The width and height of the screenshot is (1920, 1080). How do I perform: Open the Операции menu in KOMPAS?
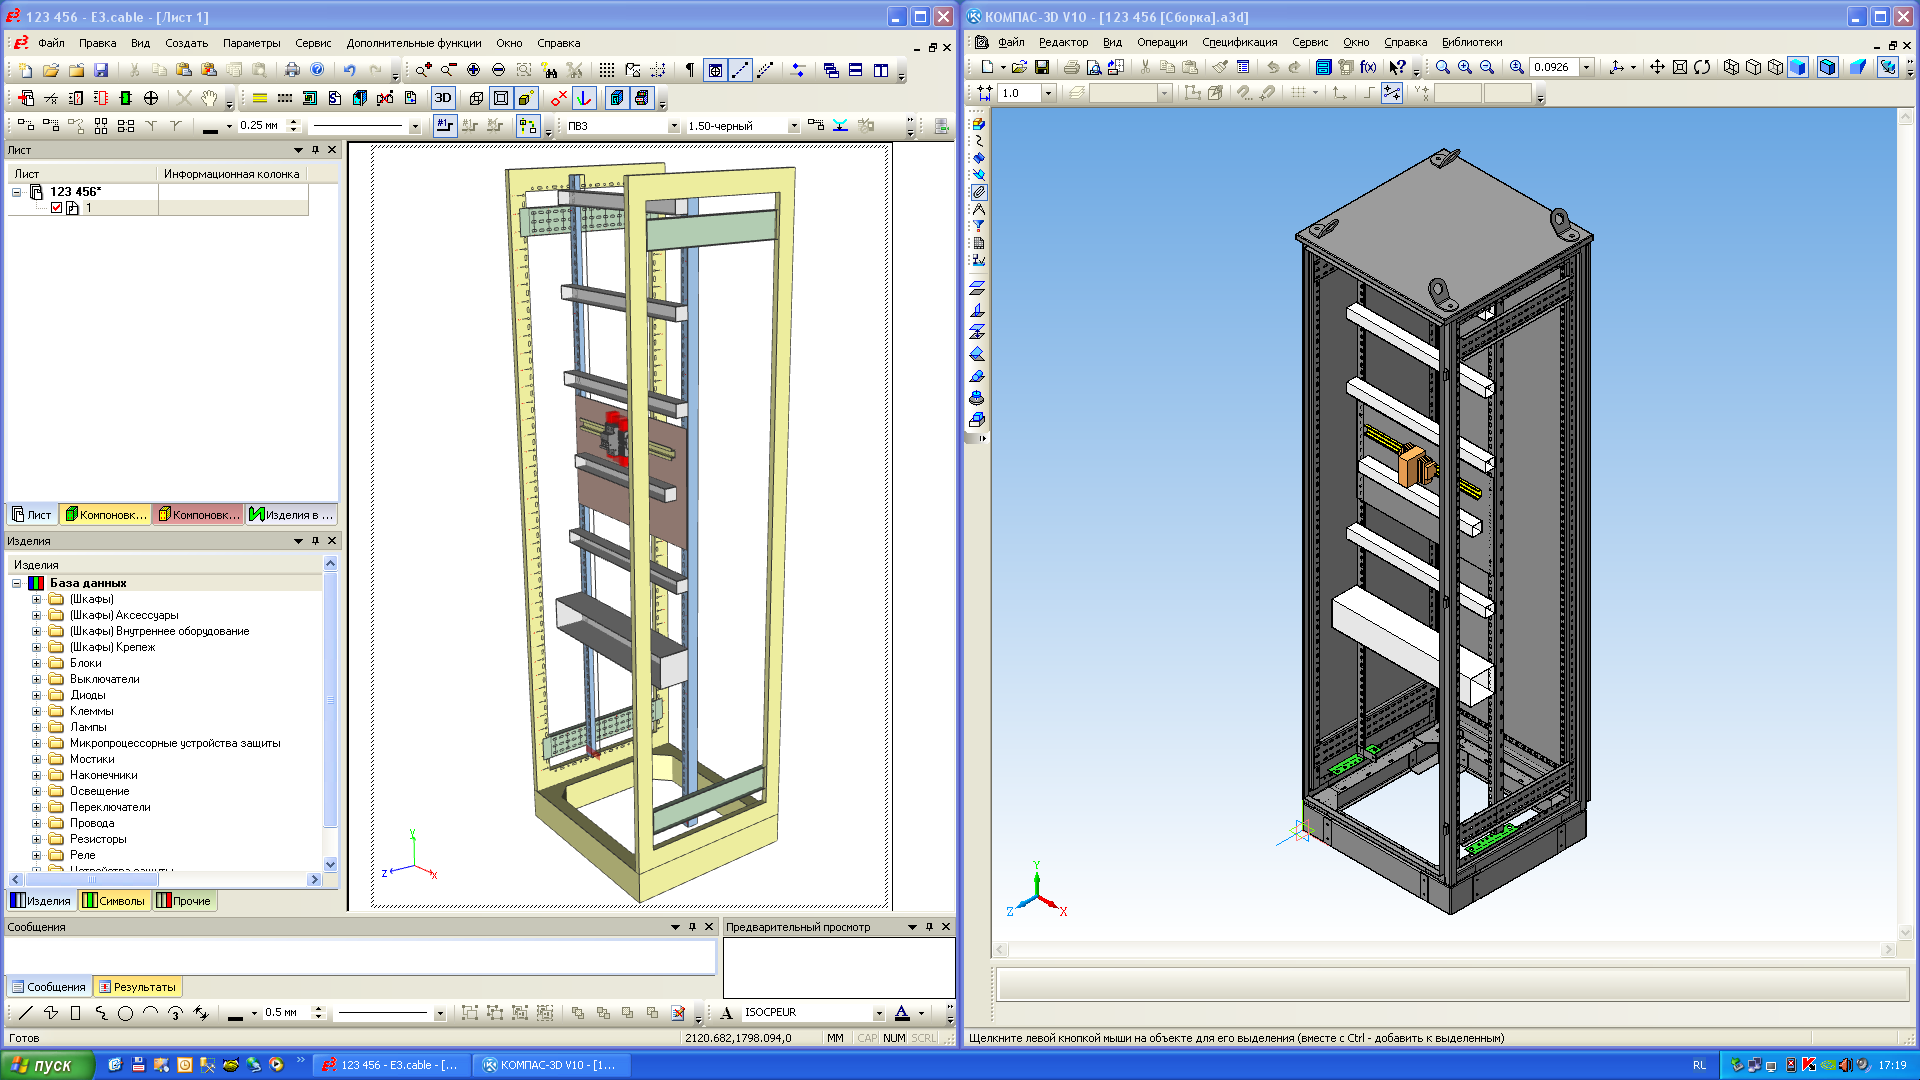(1161, 42)
